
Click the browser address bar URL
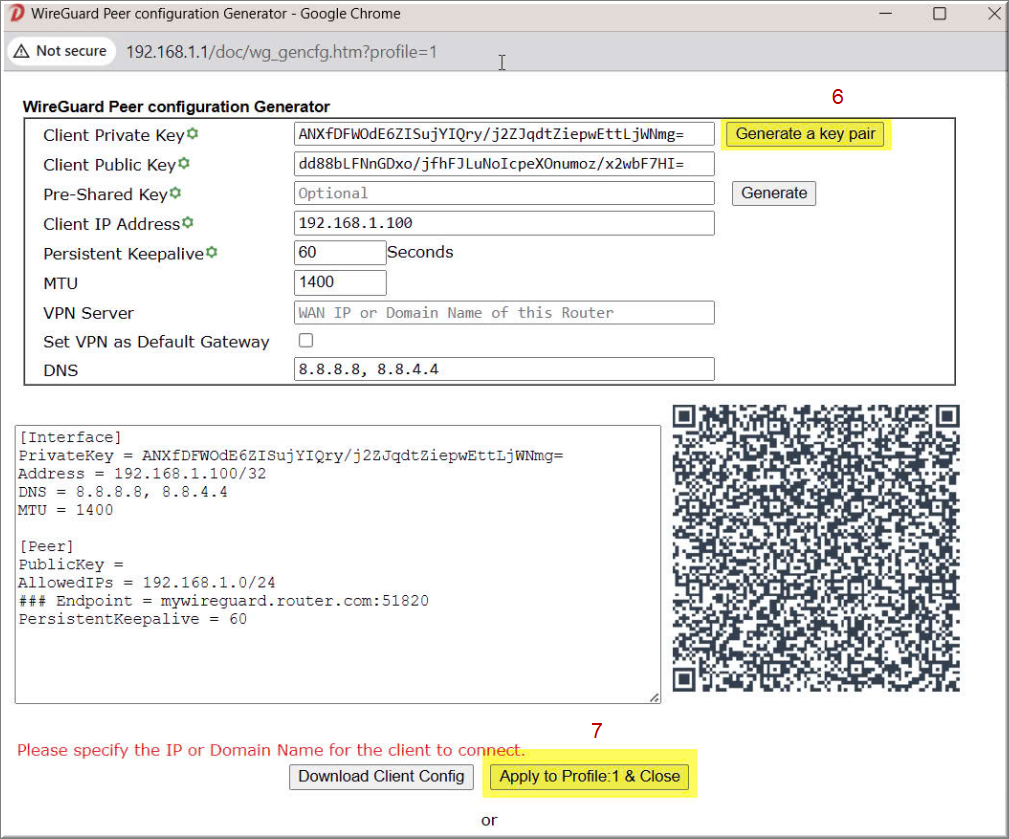pyautogui.click(x=281, y=52)
